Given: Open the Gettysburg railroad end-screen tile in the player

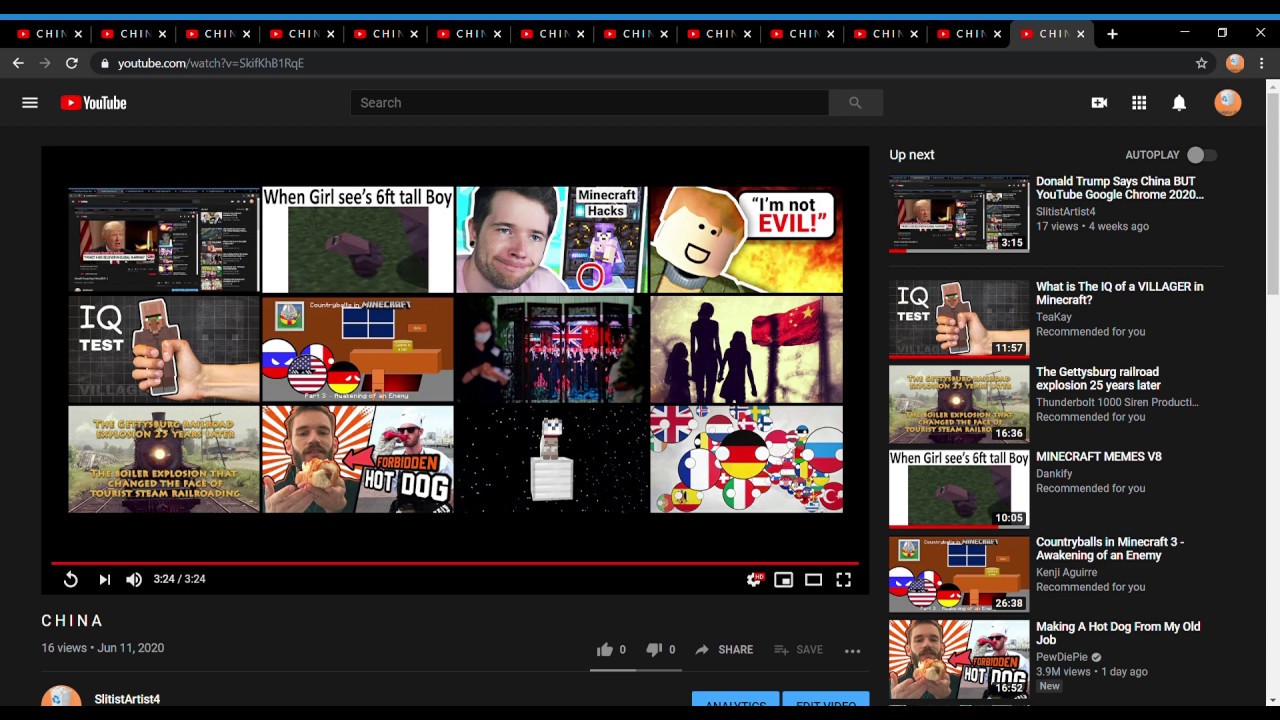Looking at the screenshot, I should click(x=164, y=459).
